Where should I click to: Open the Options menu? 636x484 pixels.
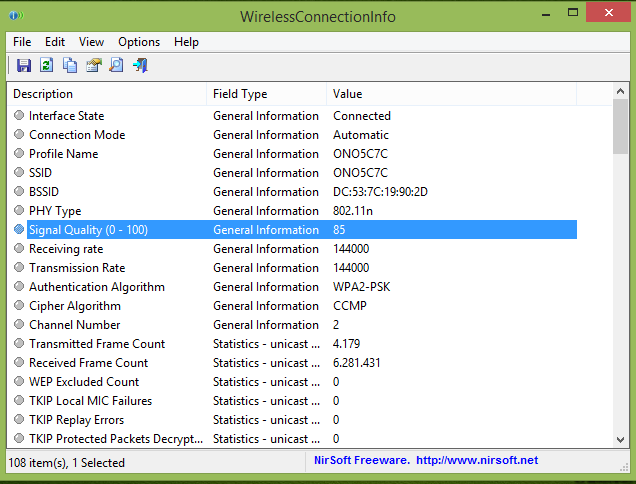point(139,42)
